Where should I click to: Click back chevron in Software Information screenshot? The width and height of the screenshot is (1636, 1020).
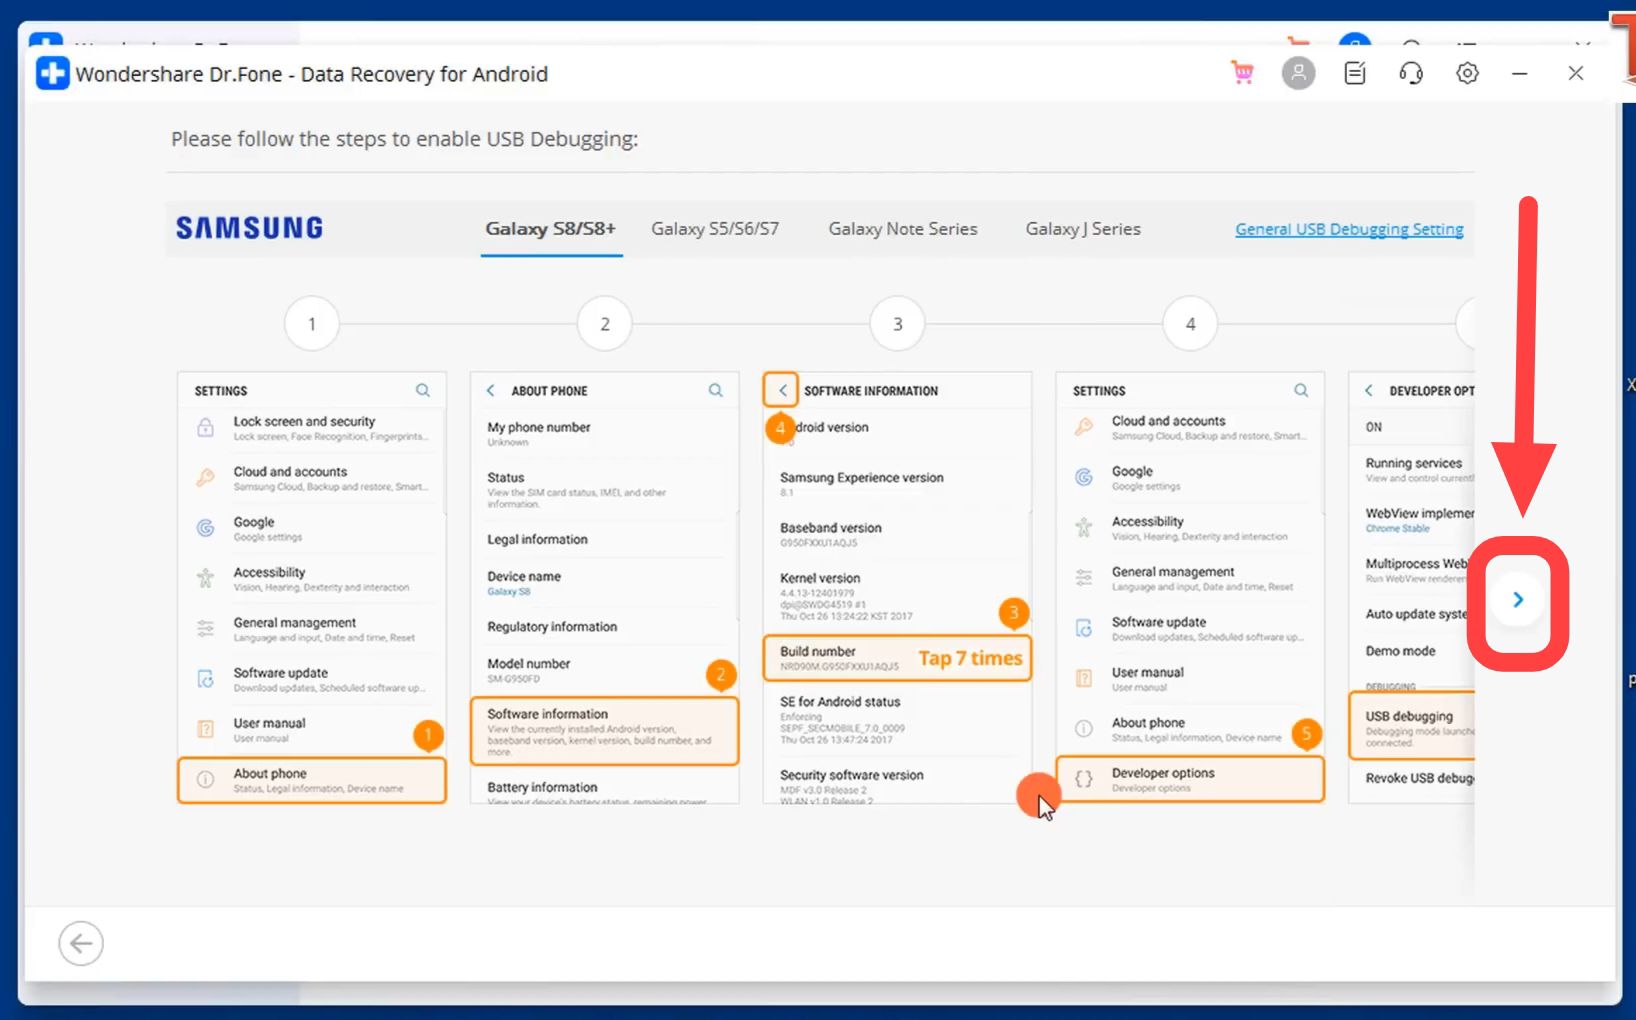(781, 390)
